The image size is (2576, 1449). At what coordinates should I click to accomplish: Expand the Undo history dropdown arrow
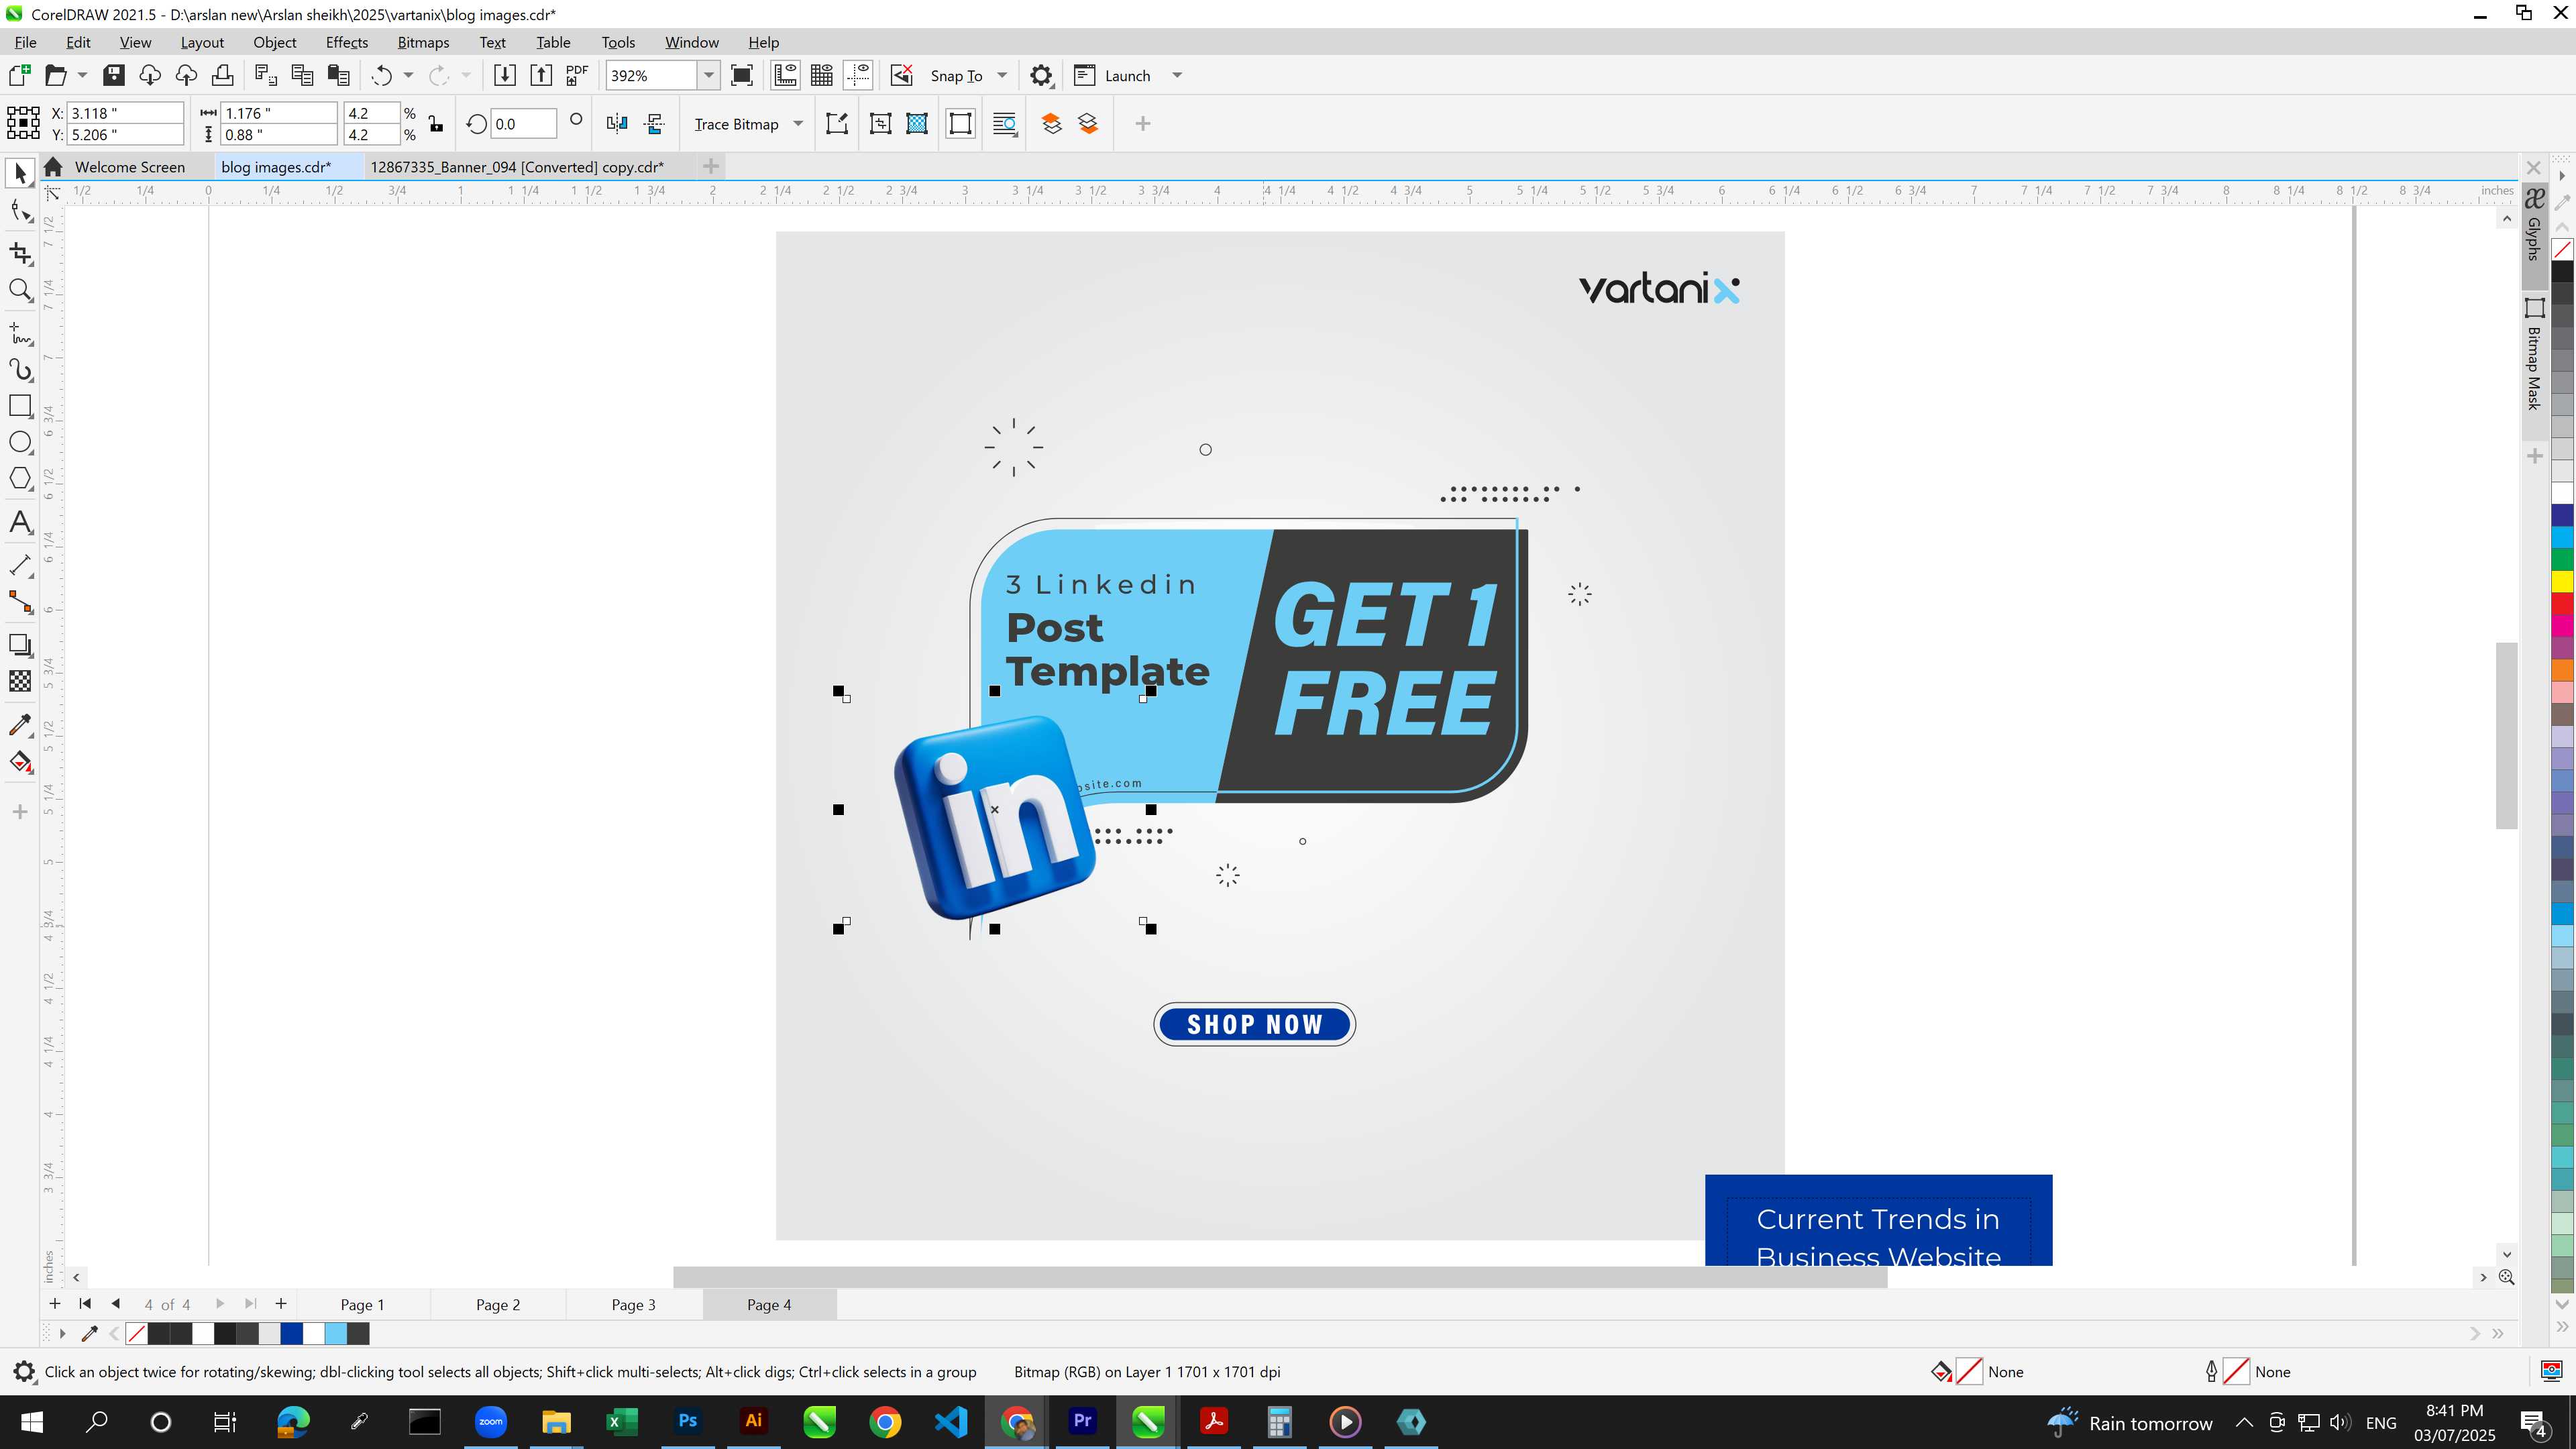408,75
